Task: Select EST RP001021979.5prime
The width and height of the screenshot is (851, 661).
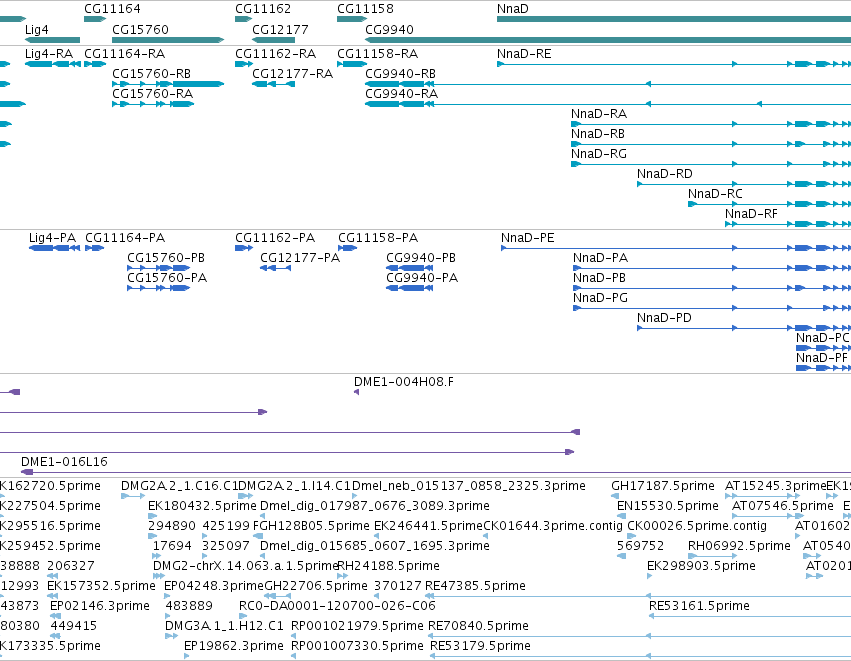Action: click(x=294, y=636)
